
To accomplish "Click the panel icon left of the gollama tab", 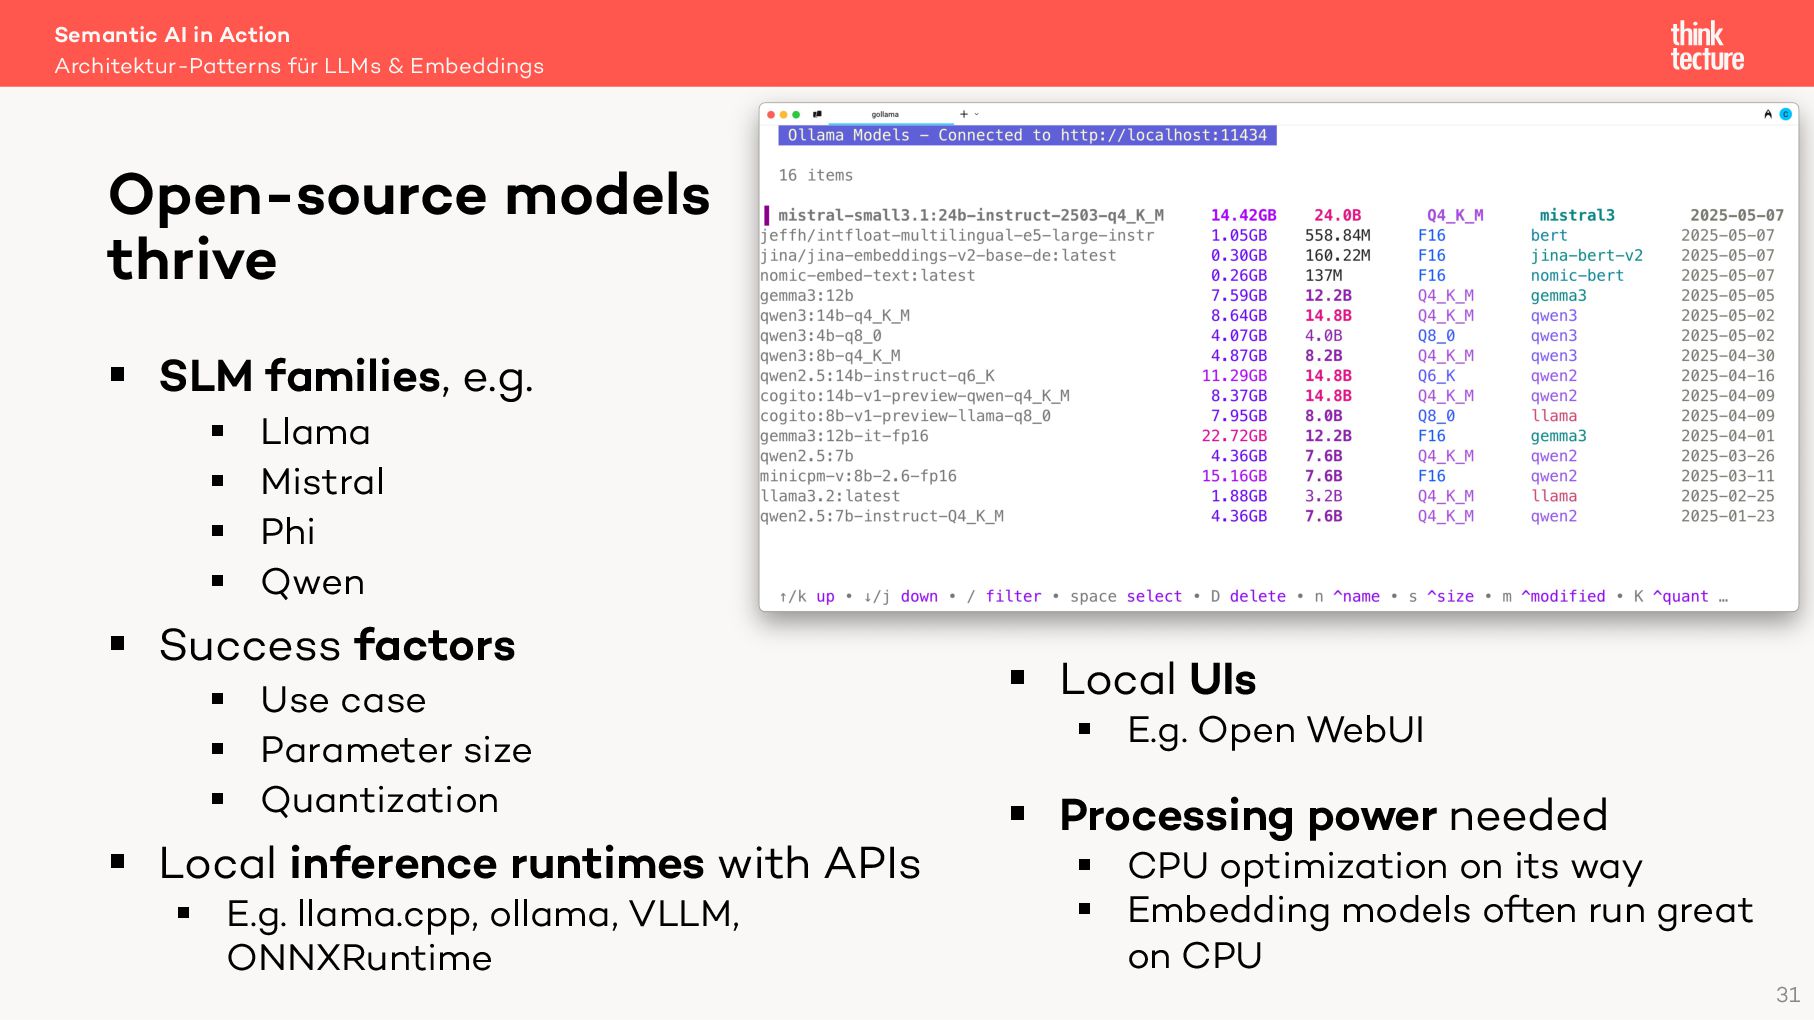I will 817,114.
